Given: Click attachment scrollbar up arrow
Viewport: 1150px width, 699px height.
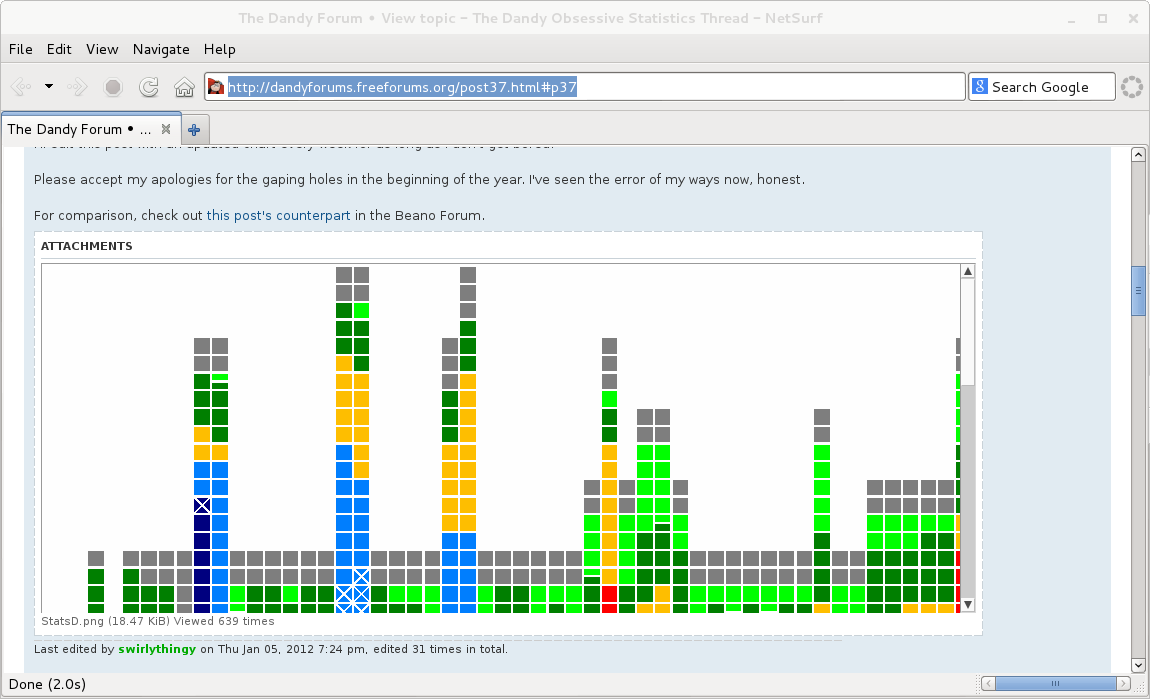Looking at the screenshot, I should click(968, 271).
